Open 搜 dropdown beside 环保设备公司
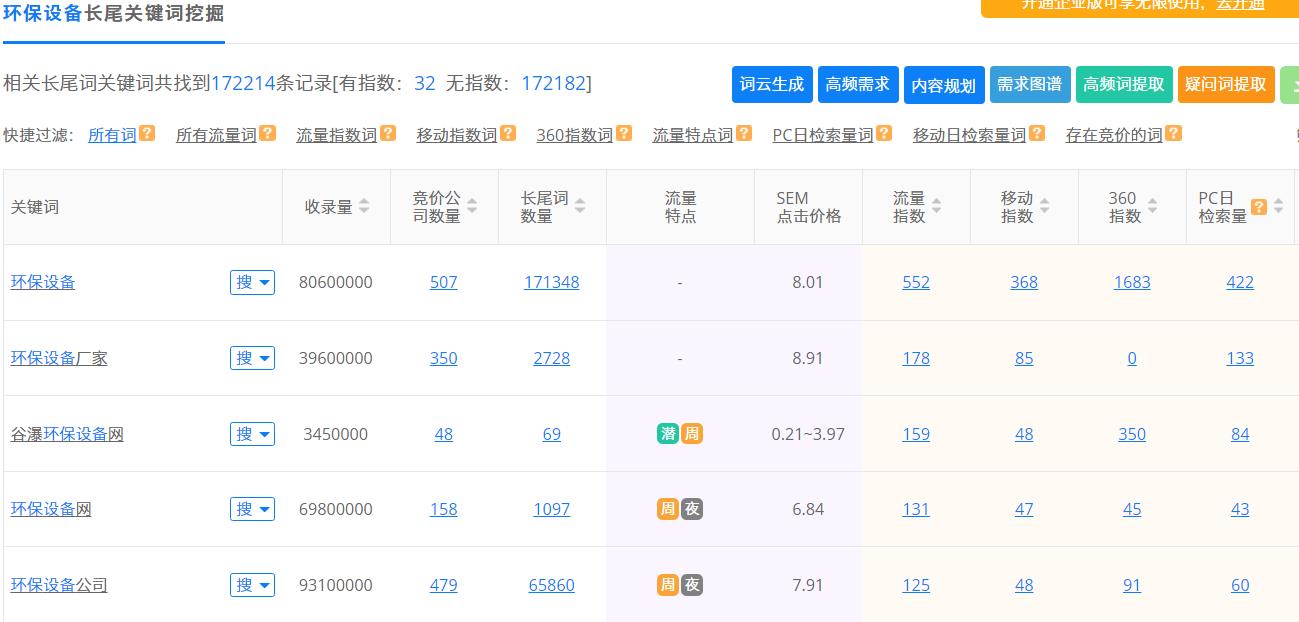1299x622 pixels. click(252, 585)
